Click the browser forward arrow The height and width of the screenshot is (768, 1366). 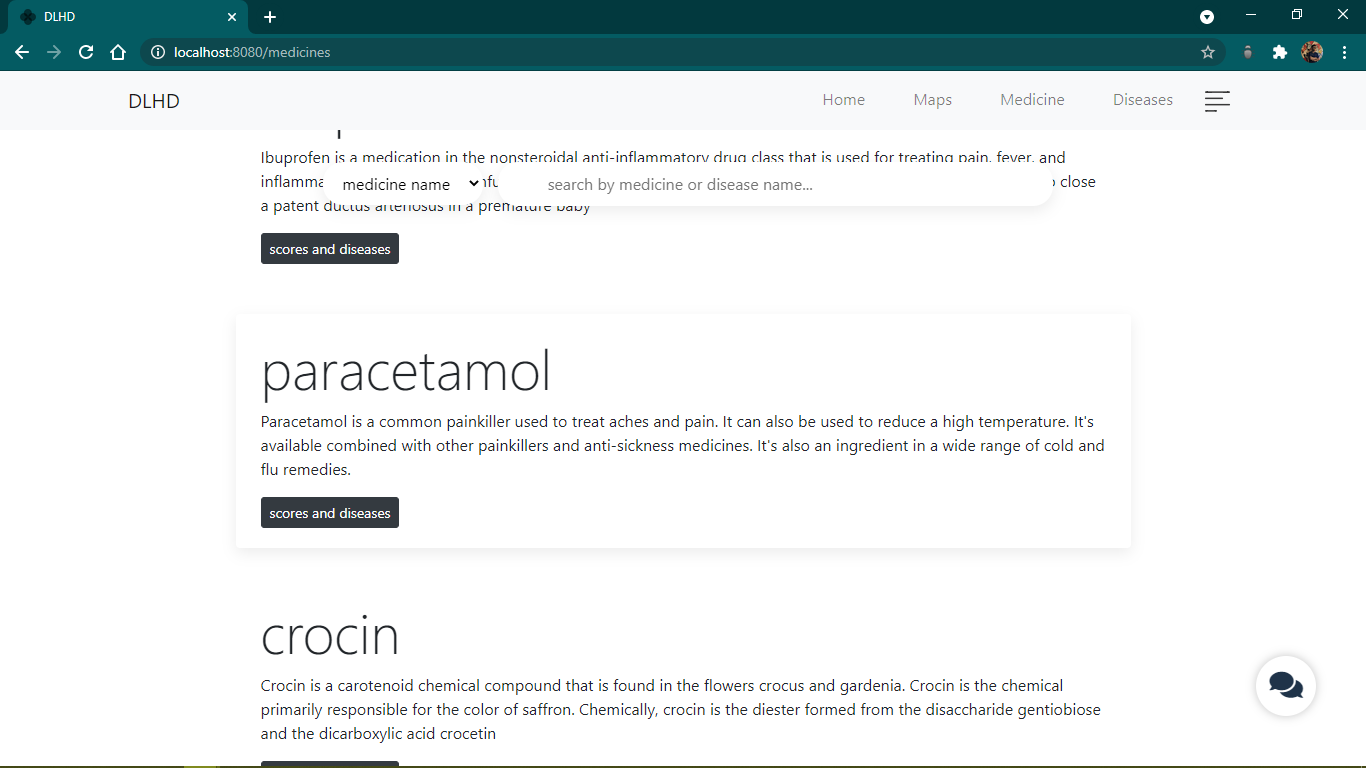[x=54, y=52]
